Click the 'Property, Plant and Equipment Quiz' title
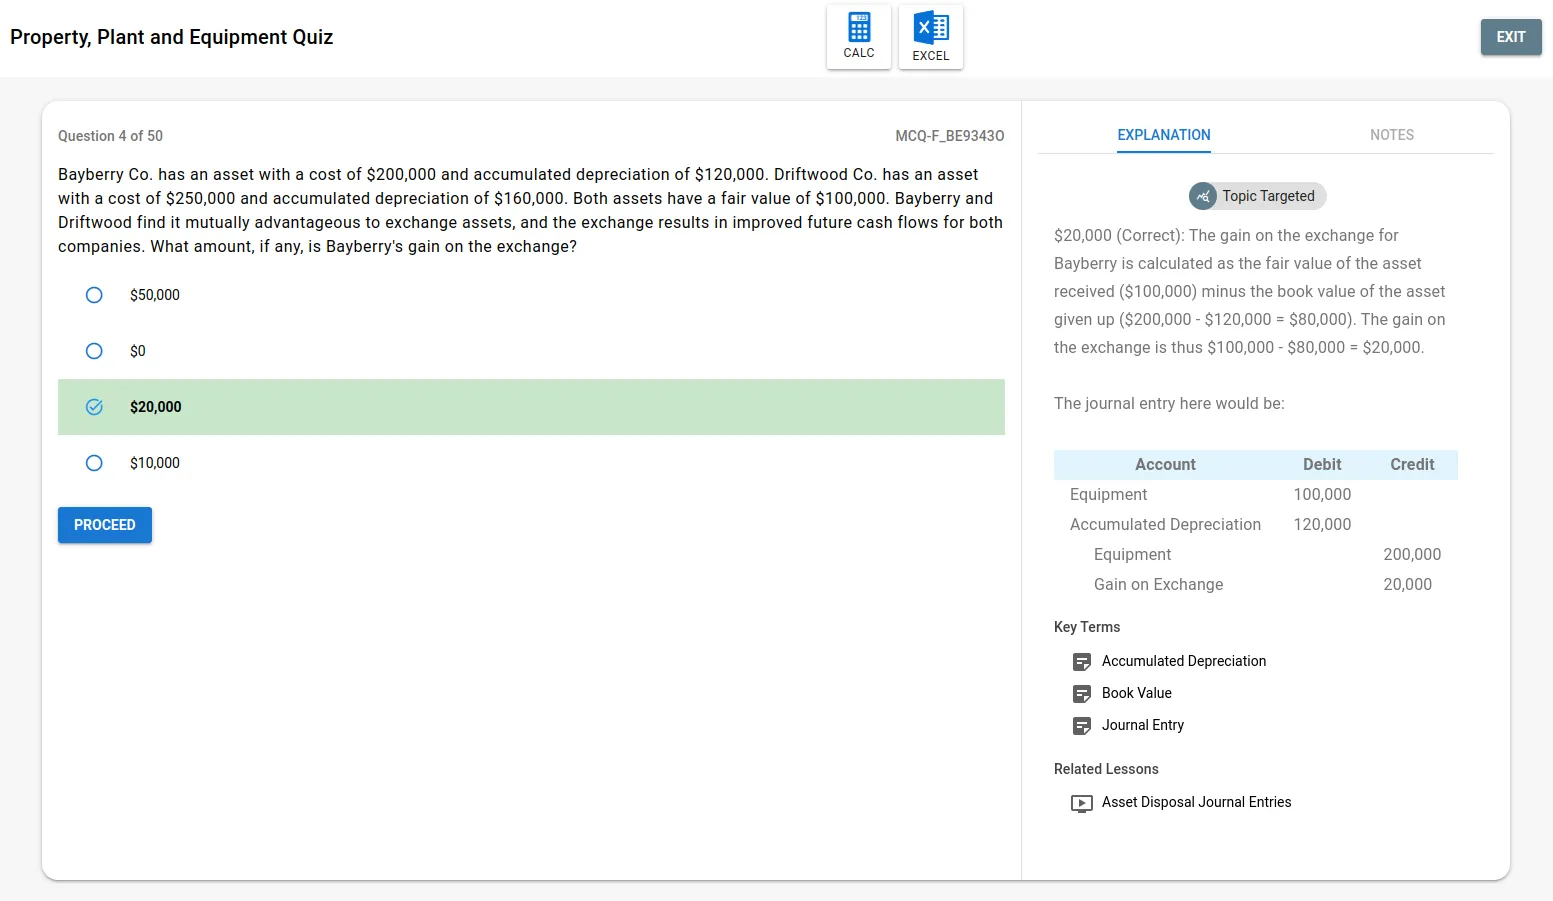 pos(171,37)
